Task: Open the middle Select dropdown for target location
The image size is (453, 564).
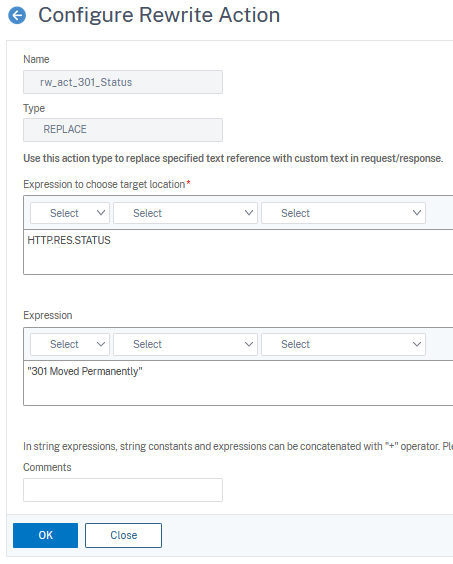Action: click(x=185, y=213)
